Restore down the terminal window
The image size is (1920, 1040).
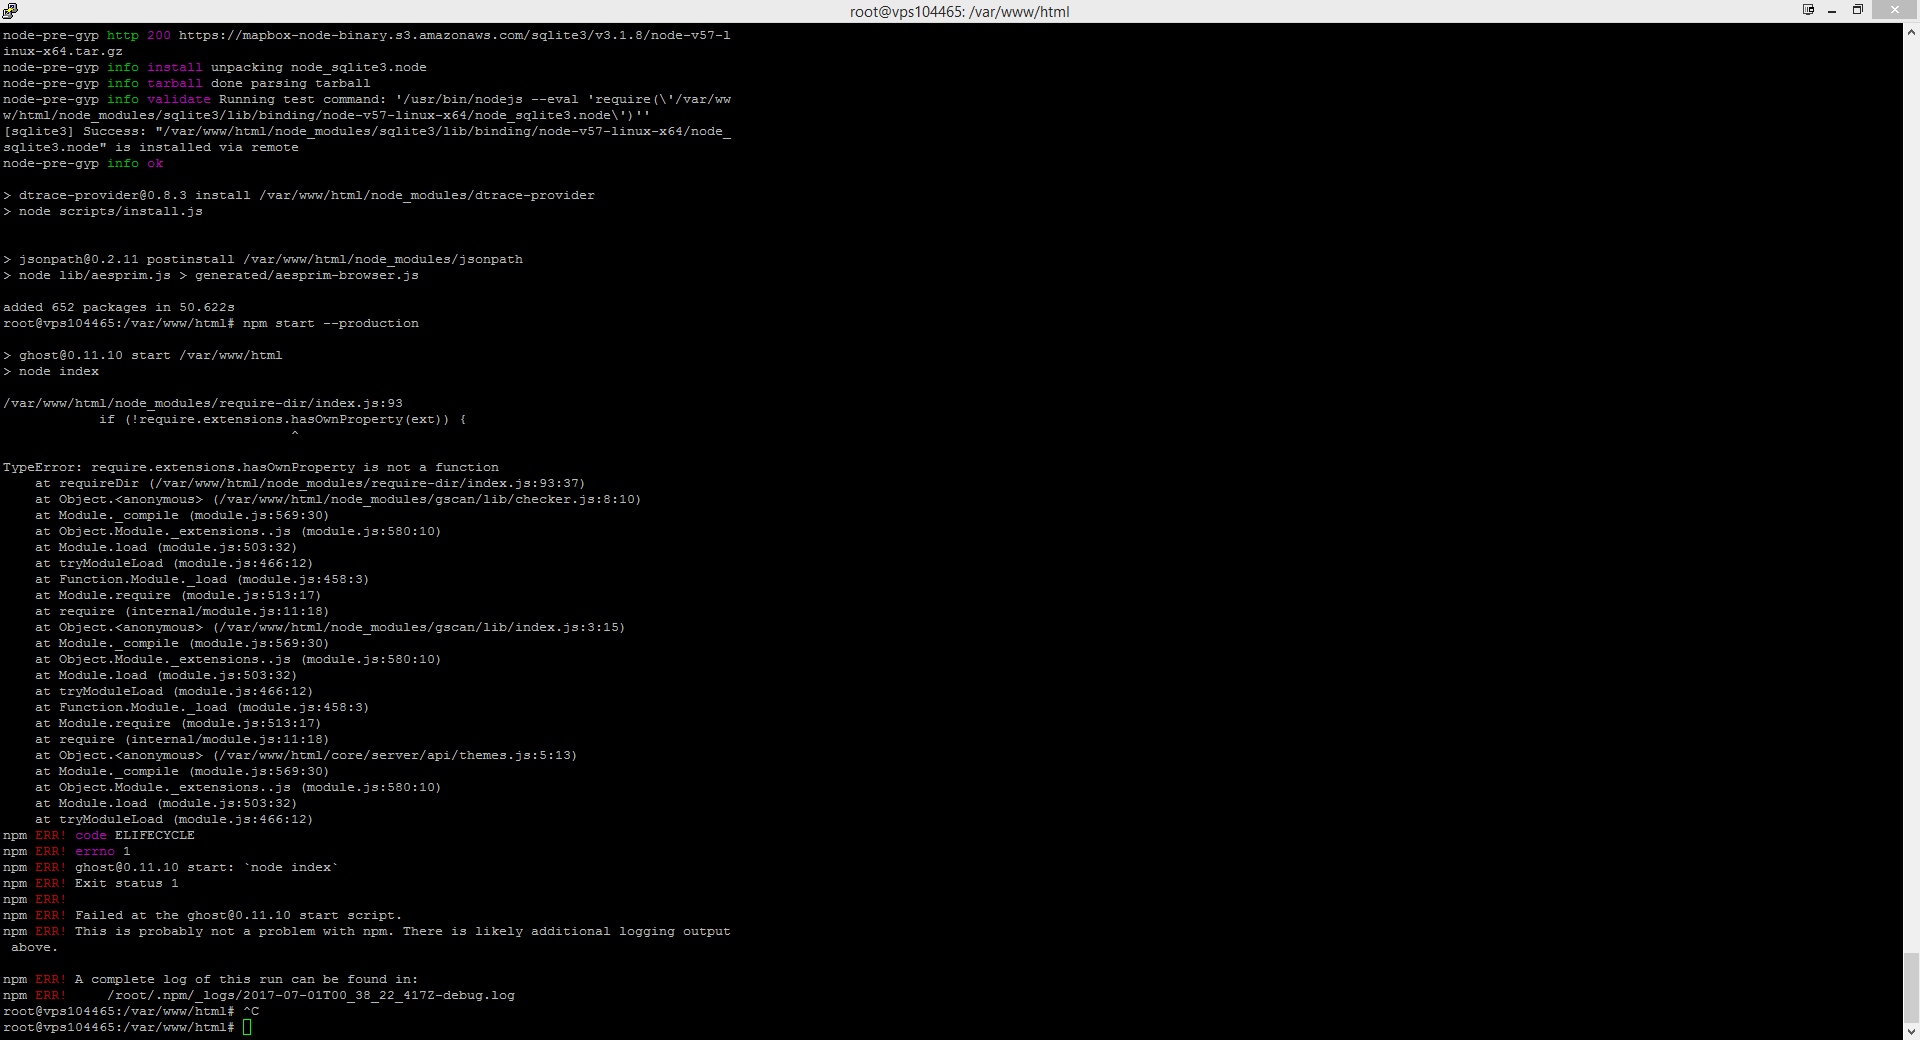[1858, 10]
